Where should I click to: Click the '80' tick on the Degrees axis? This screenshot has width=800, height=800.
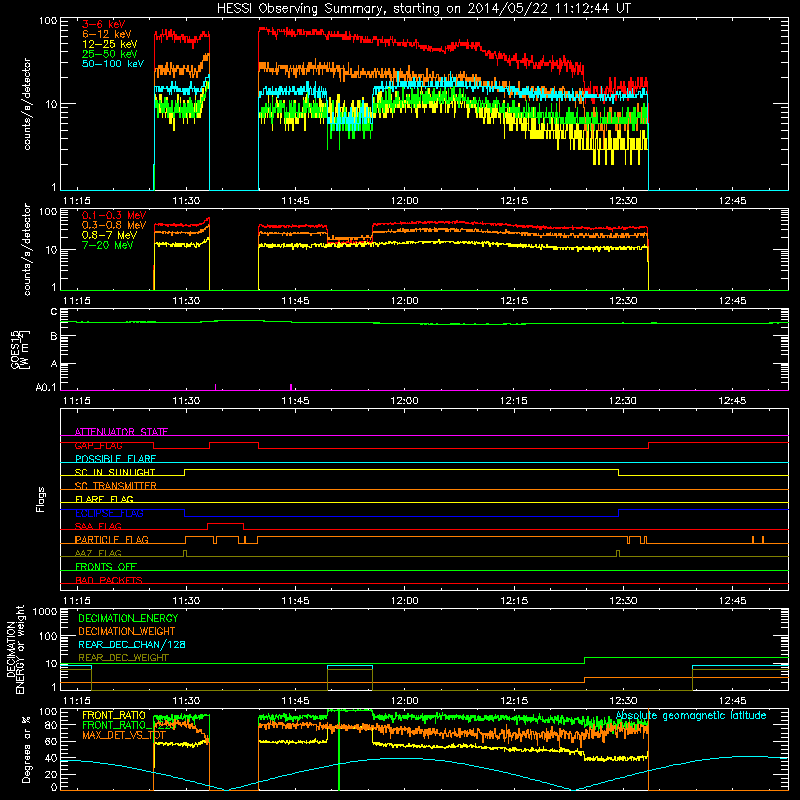click(x=51, y=725)
